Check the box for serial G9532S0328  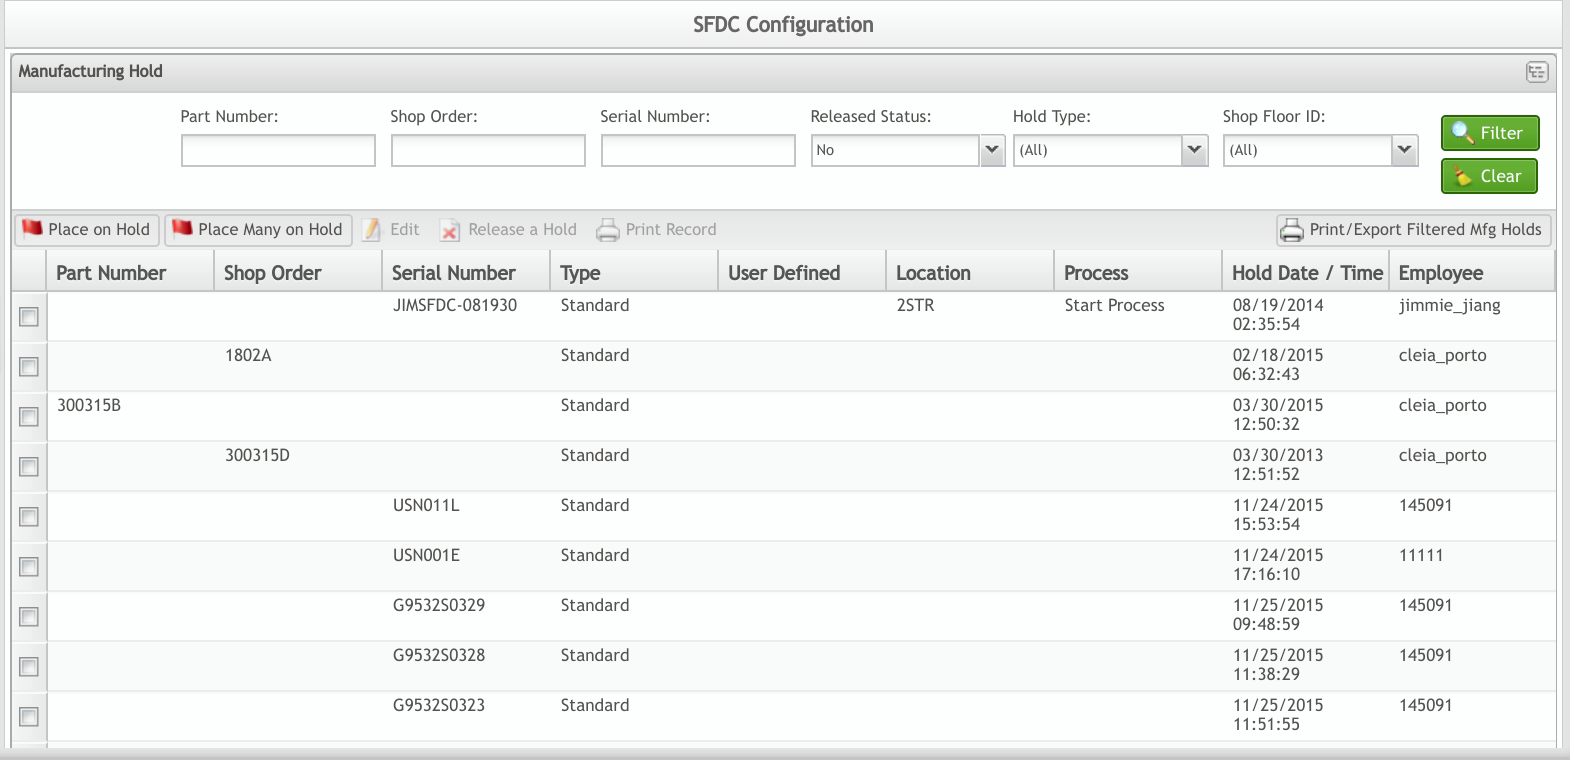pyautogui.click(x=29, y=667)
